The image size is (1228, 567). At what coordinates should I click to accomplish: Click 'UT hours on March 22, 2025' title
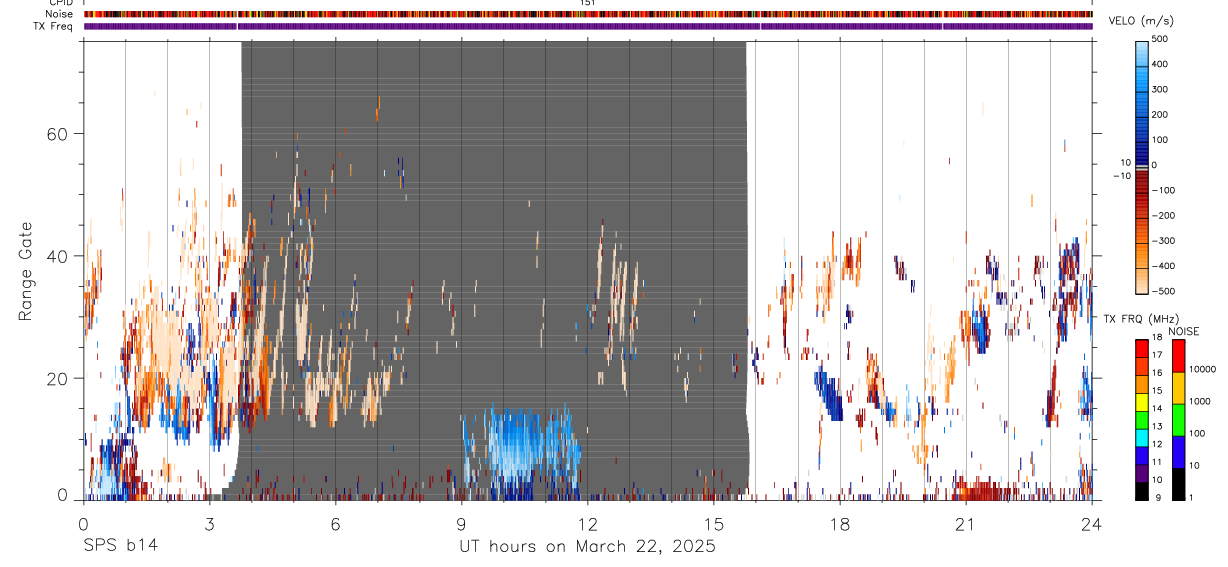(587, 546)
